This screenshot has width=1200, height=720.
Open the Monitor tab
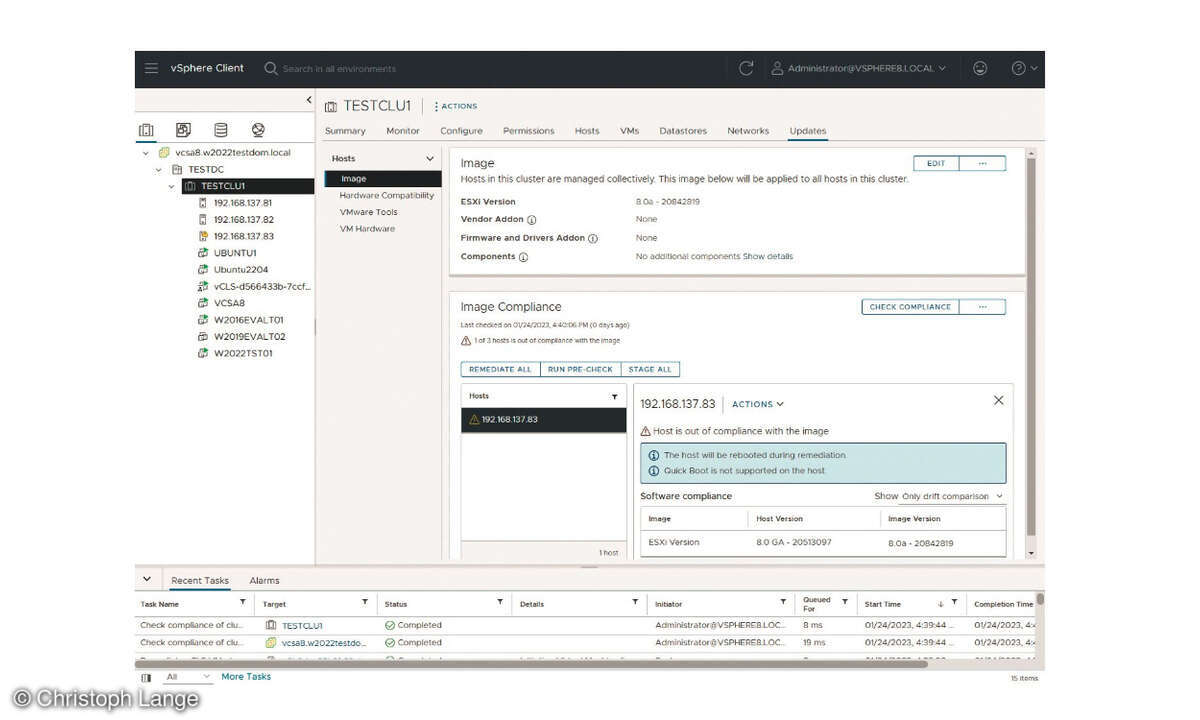pyautogui.click(x=403, y=131)
